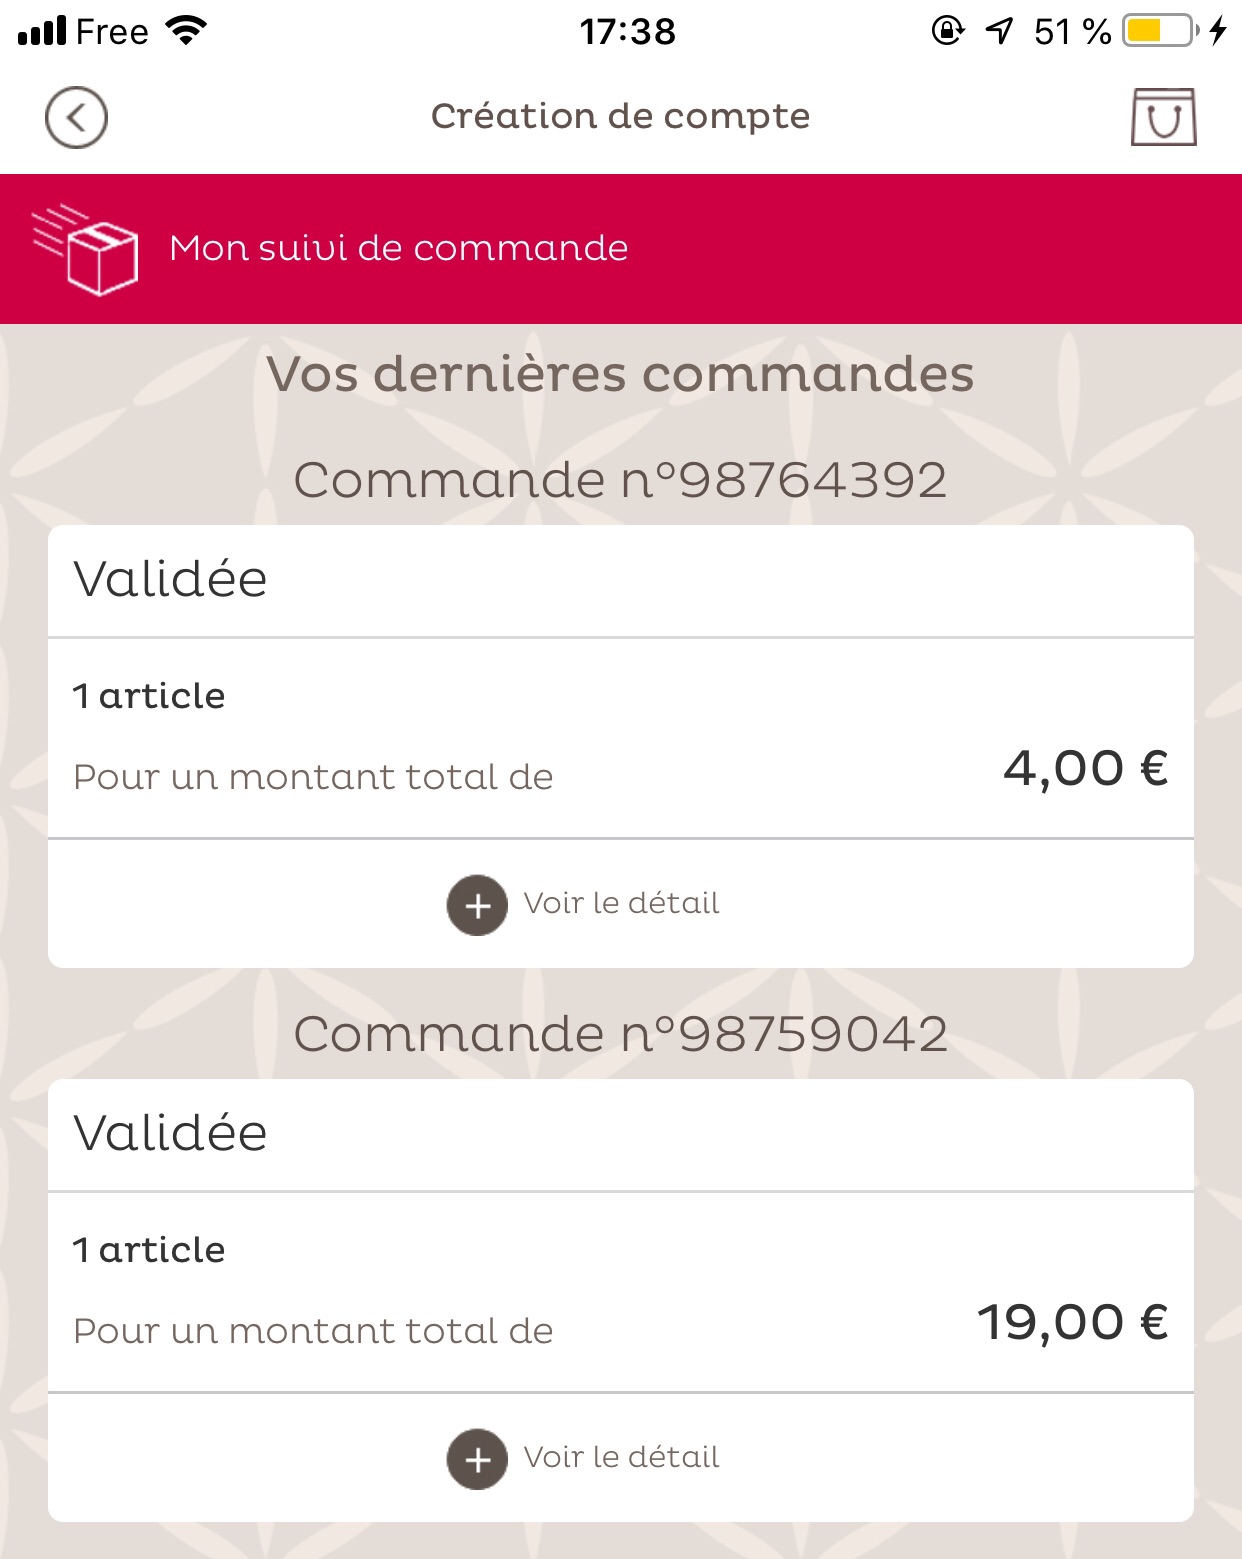Tap the location arrow status icon
The image size is (1242, 1559).
pyautogui.click(x=999, y=31)
